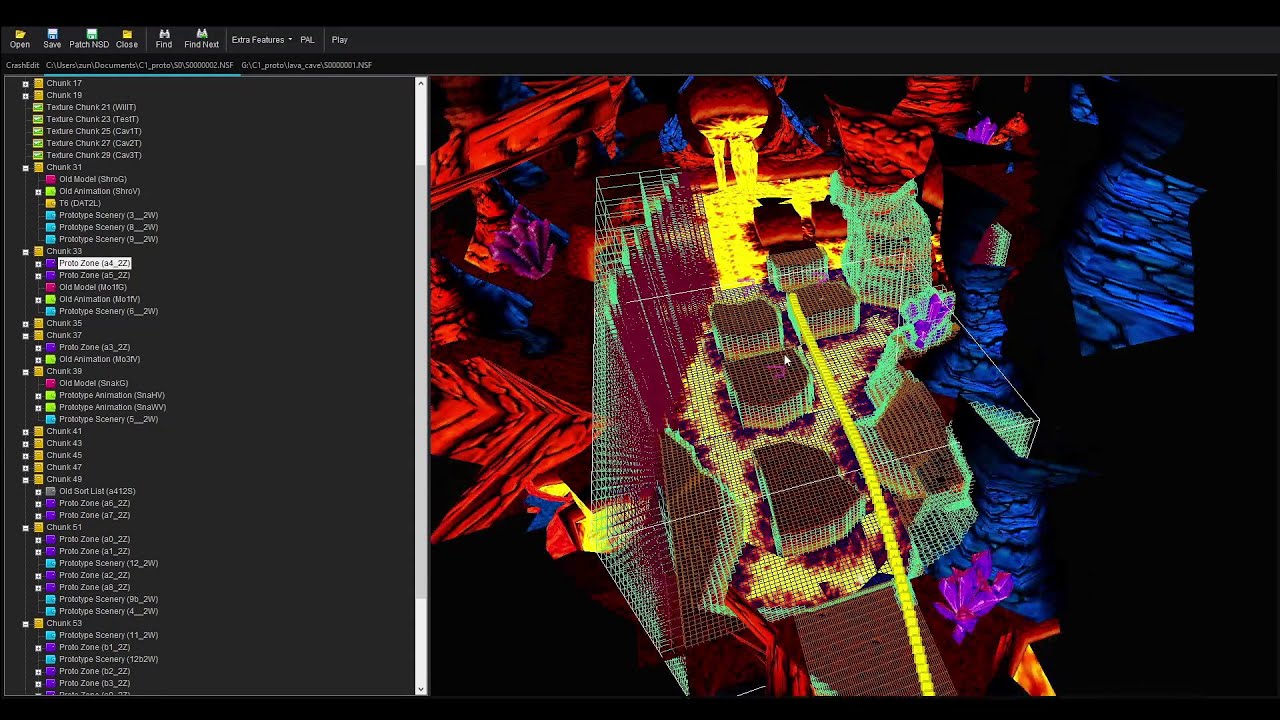Viewport: 1280px width, 720px height.
Task: Click the Chunk 43 folder icon
Action: (38, 443)
